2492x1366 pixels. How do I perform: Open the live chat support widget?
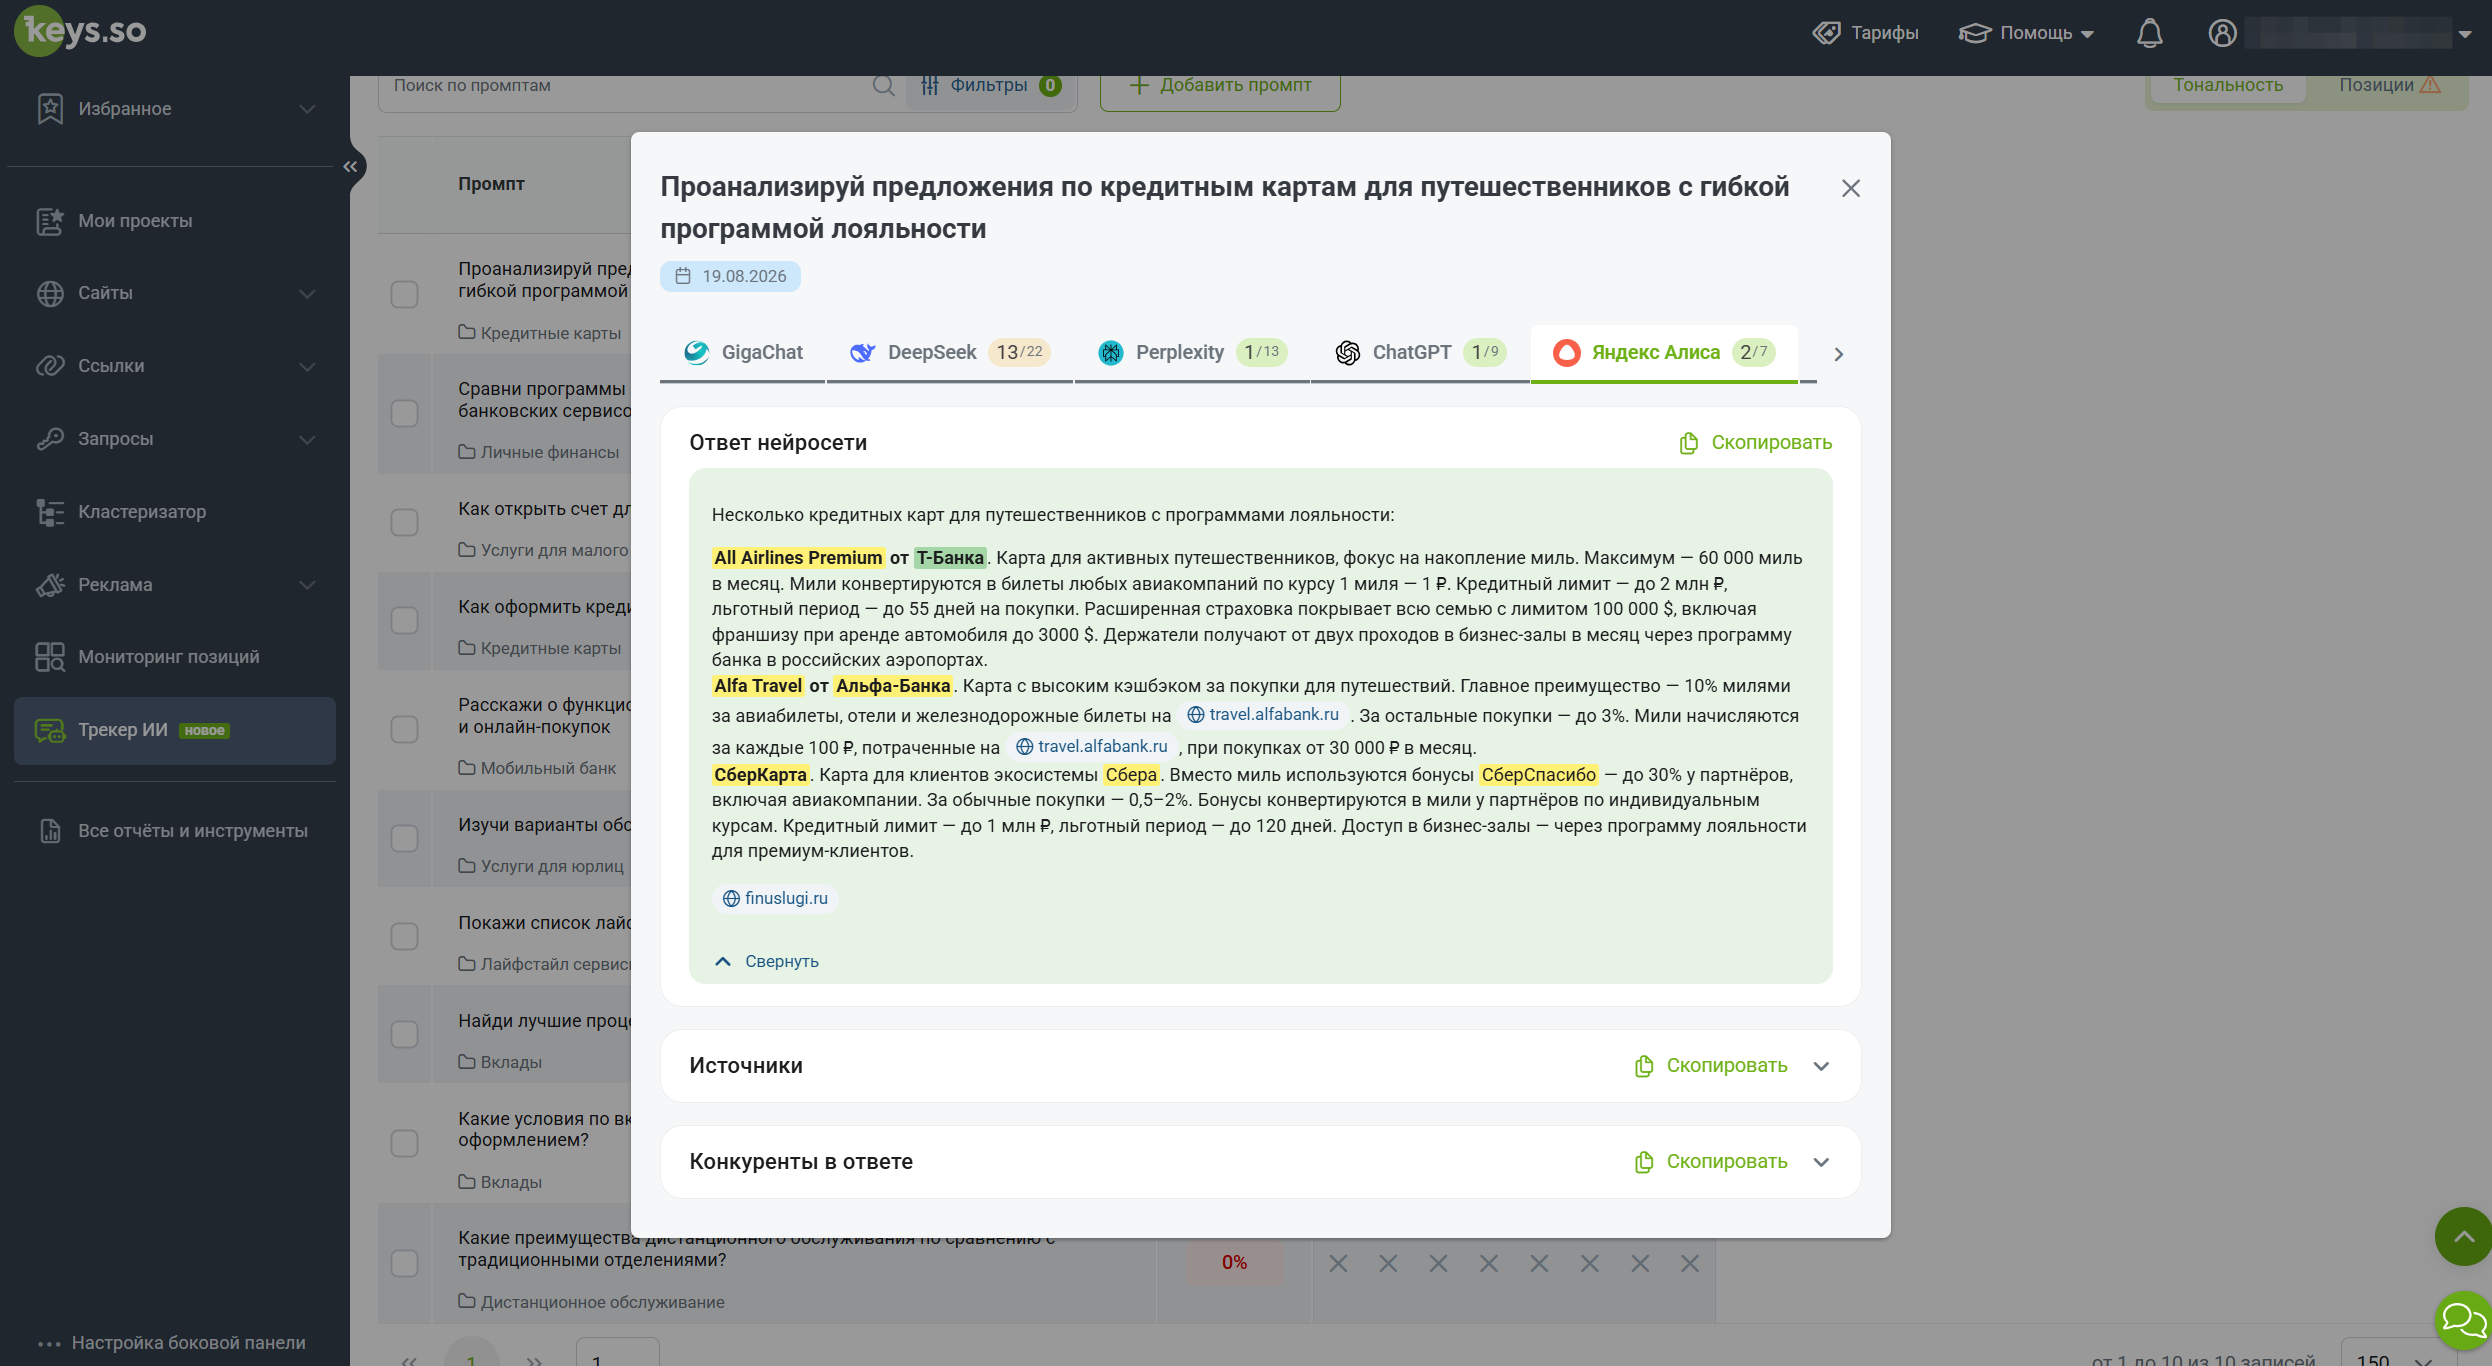(x=2463, y=1321)
